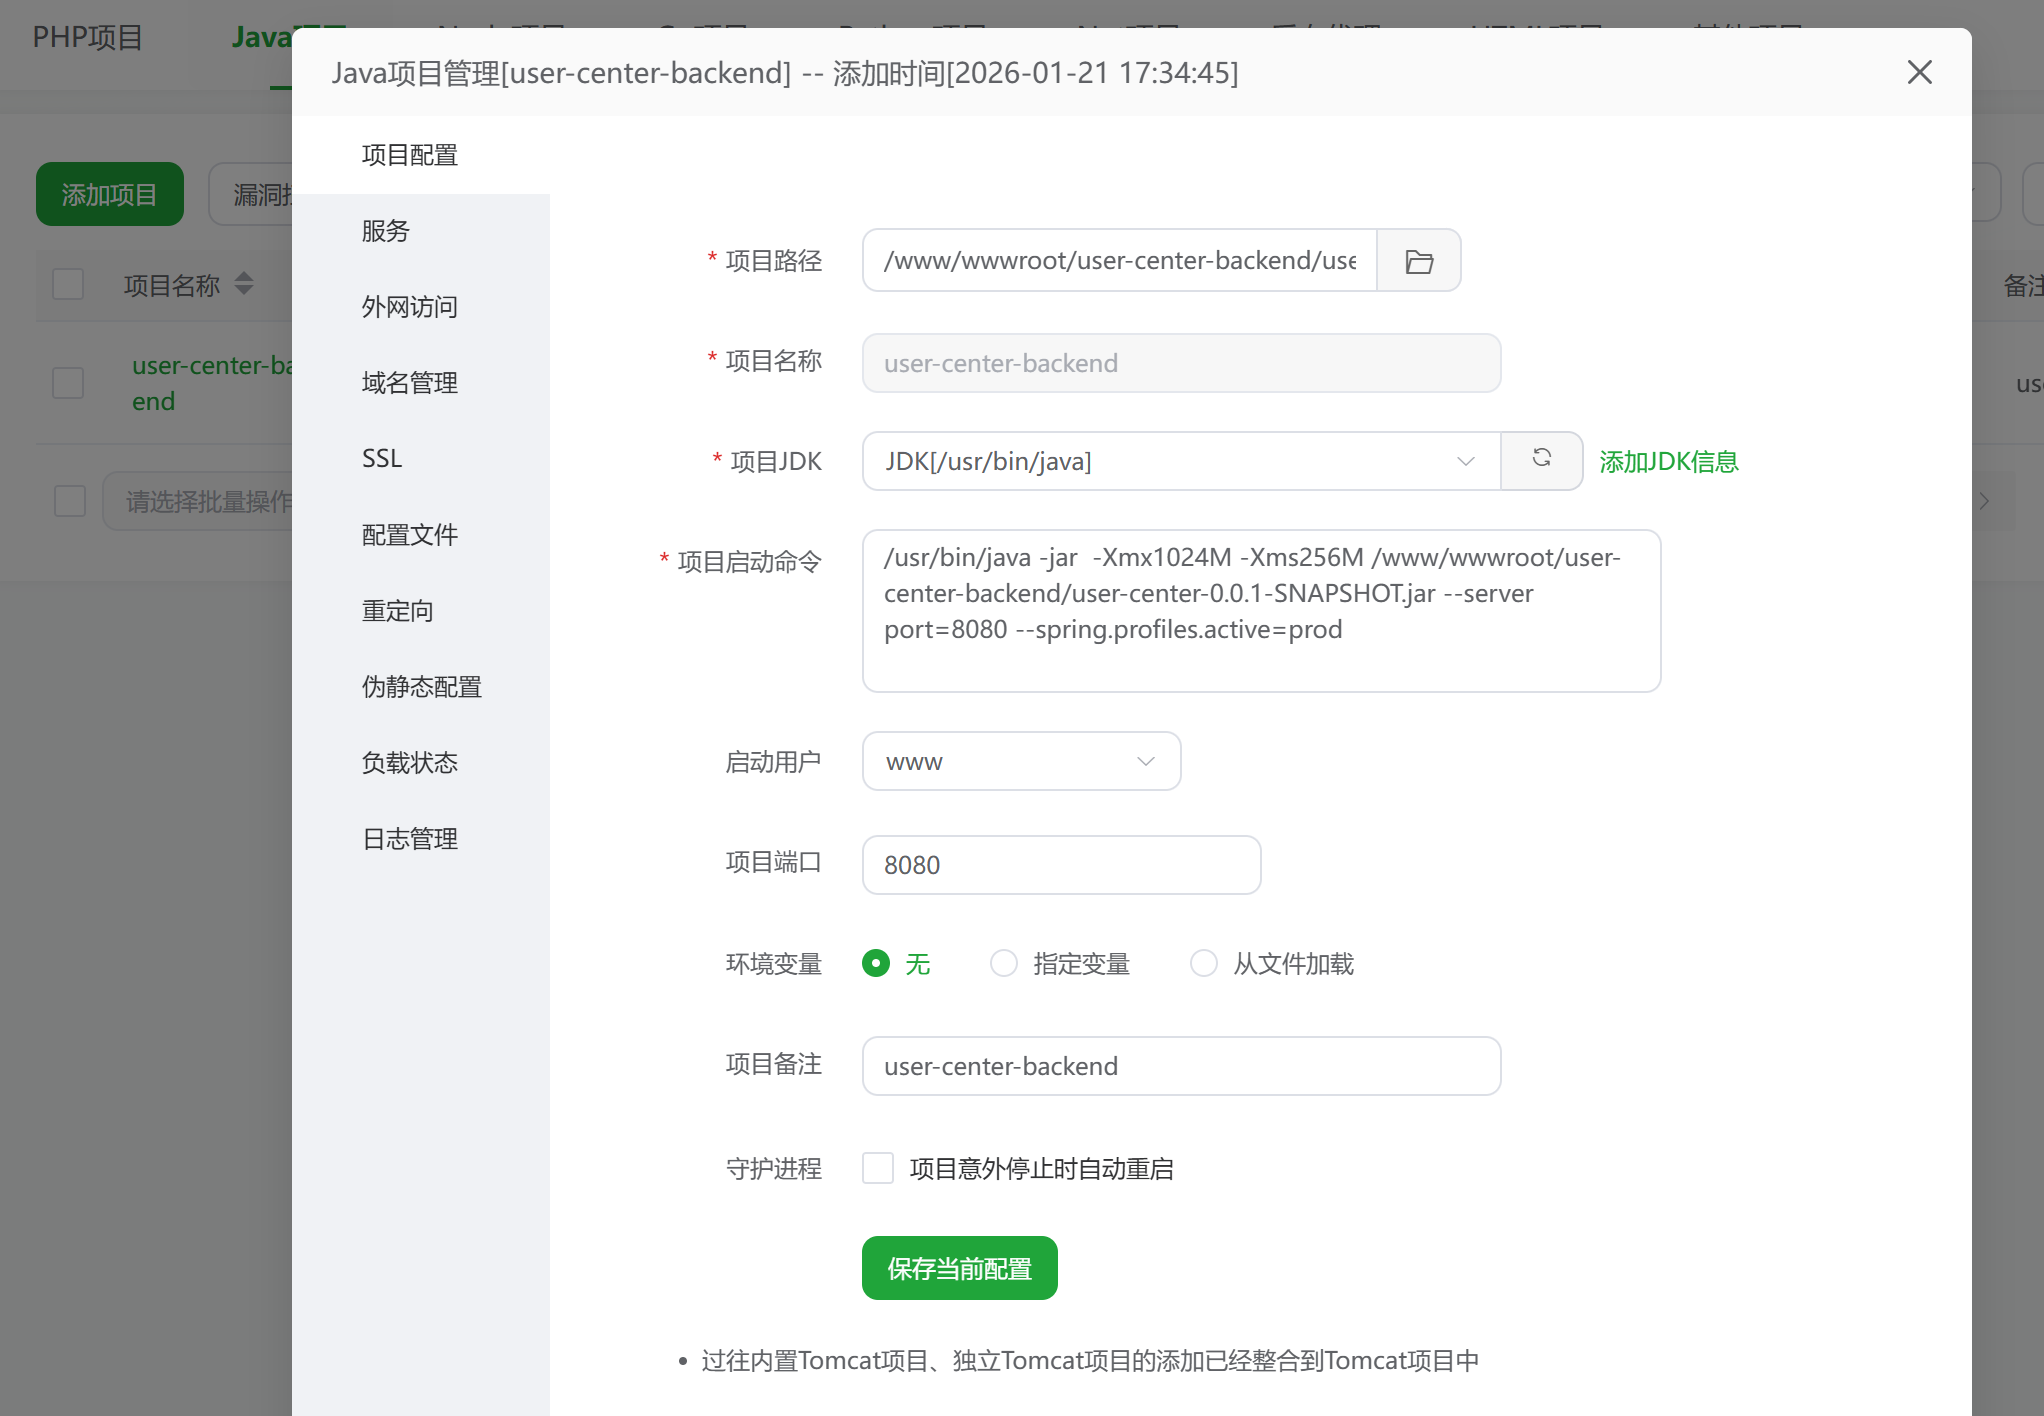Image resolution: width=2044 pixels, height=1416 pixels.
Task: Enable 项目意外停止时自动重启 checkbox
Action: point(878,1168)
